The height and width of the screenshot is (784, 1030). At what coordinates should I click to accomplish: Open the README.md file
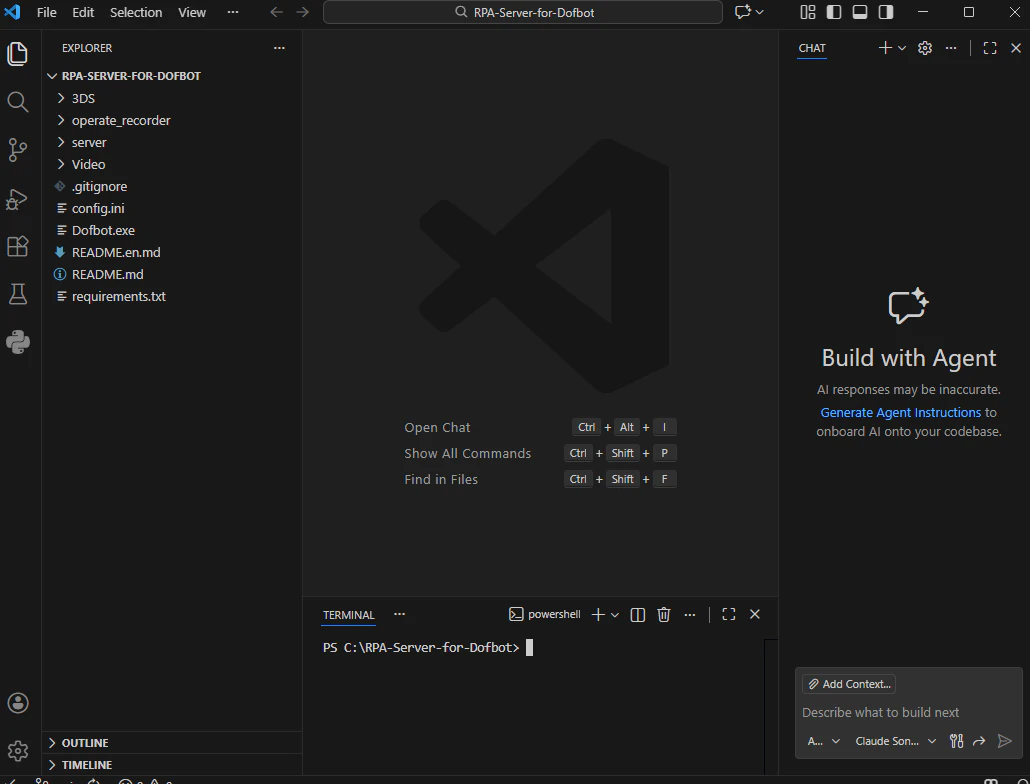(172, 274)
